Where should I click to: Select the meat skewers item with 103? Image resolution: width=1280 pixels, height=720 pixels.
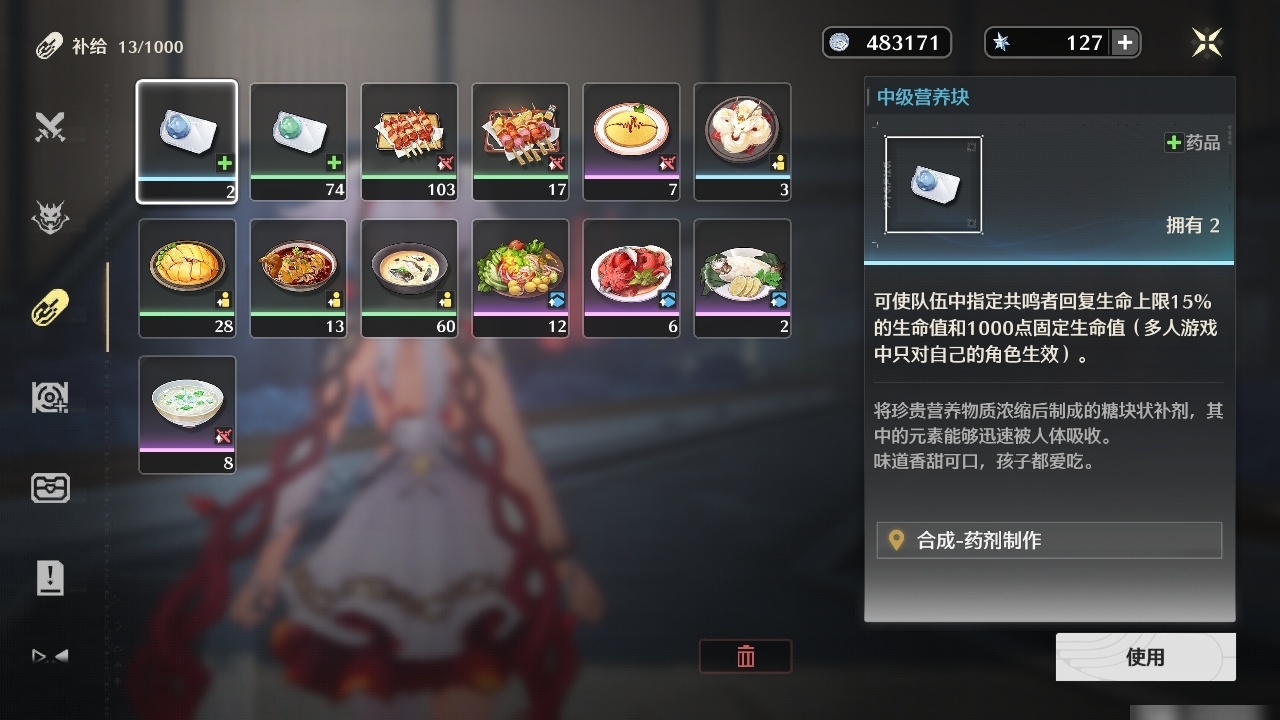(409, 142)
